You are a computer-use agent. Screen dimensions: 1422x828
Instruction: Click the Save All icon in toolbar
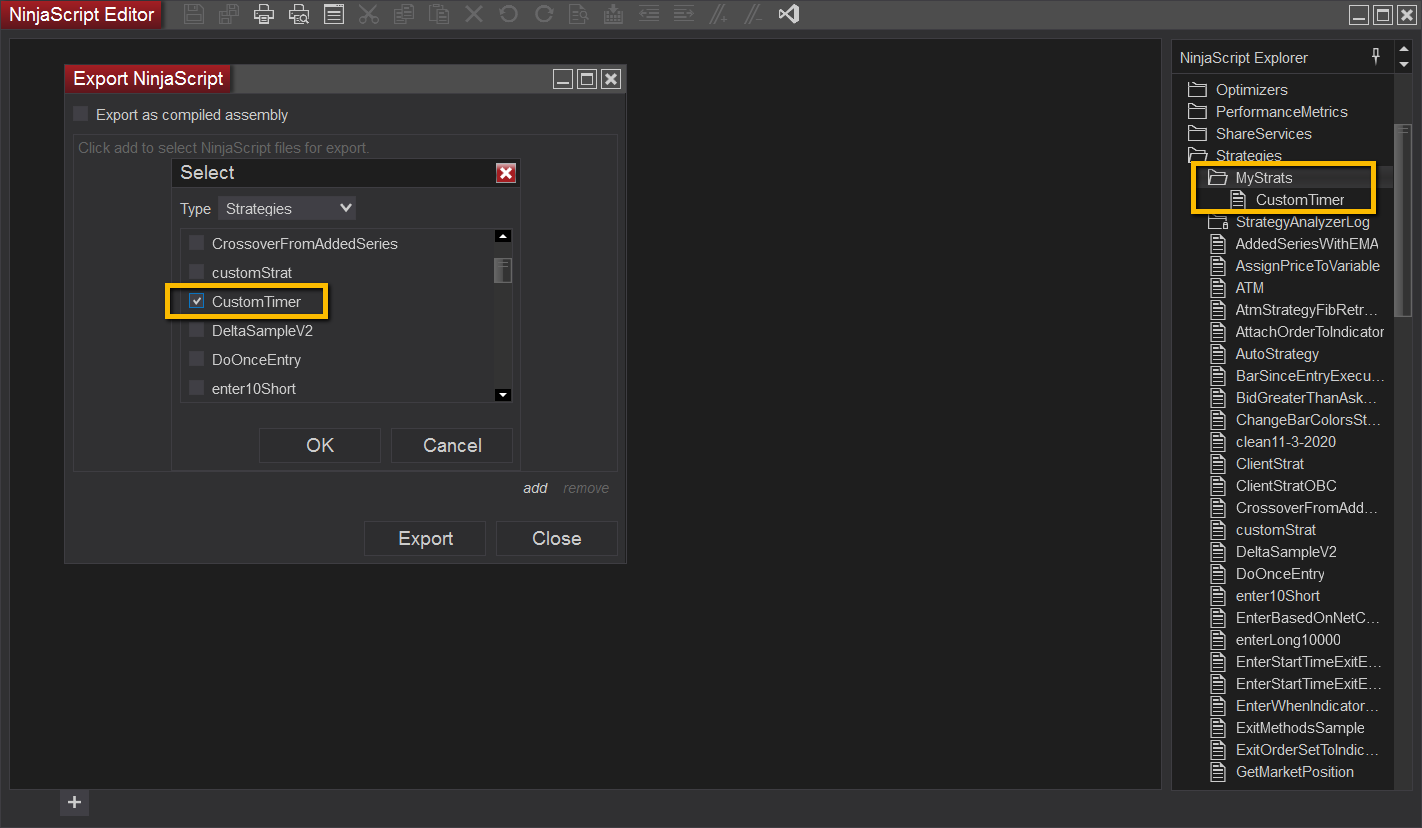(x=229, y=15)
